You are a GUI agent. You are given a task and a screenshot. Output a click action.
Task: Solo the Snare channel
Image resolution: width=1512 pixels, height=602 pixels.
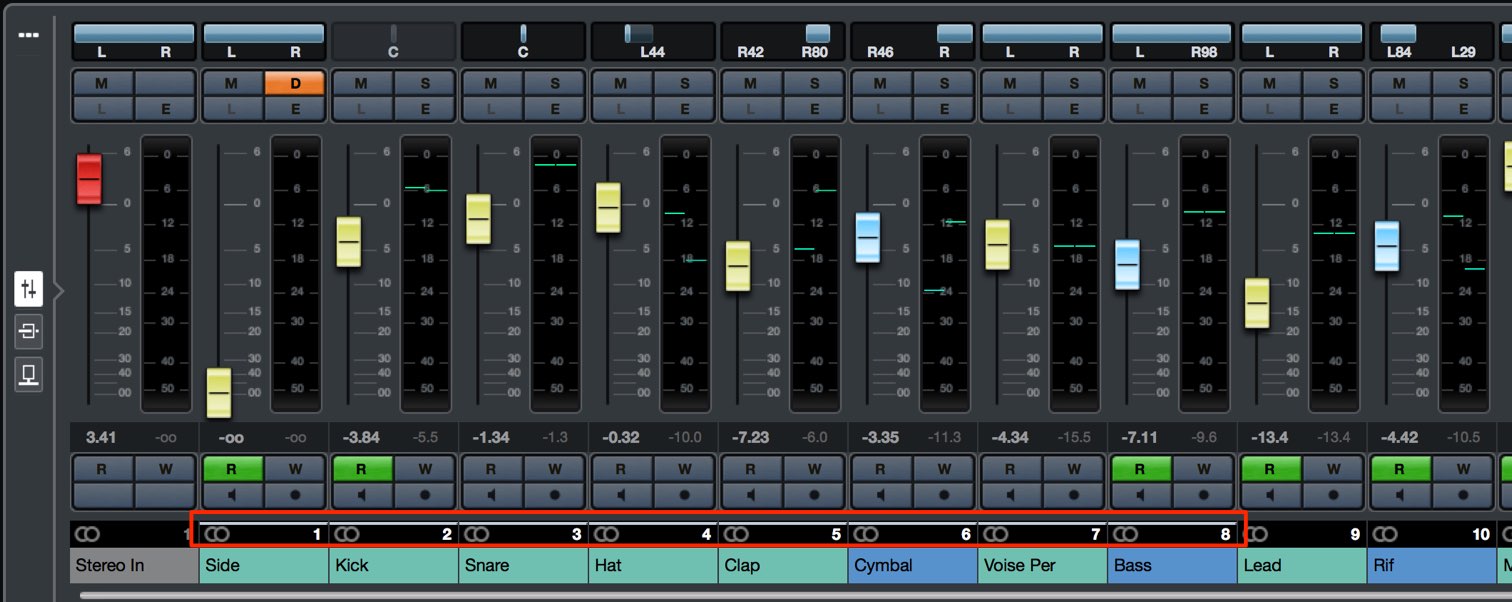point(554,83)
